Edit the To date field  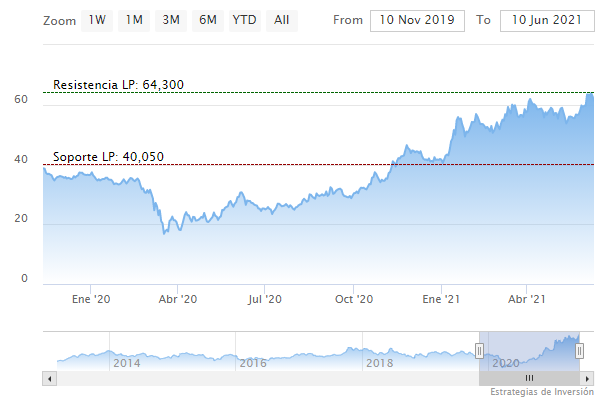[x=541, y=20]
